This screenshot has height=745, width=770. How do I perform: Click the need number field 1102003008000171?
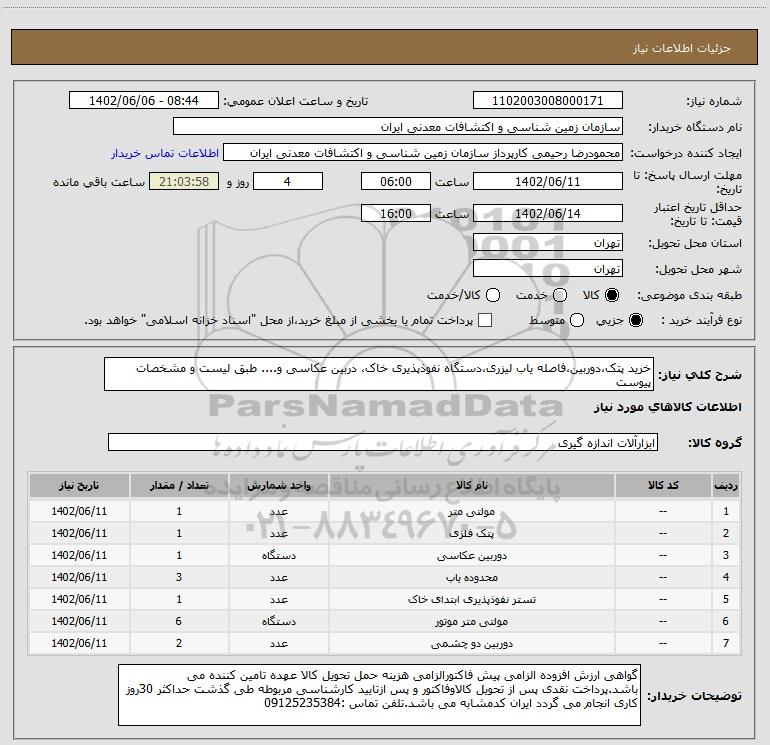pos(548,101)
